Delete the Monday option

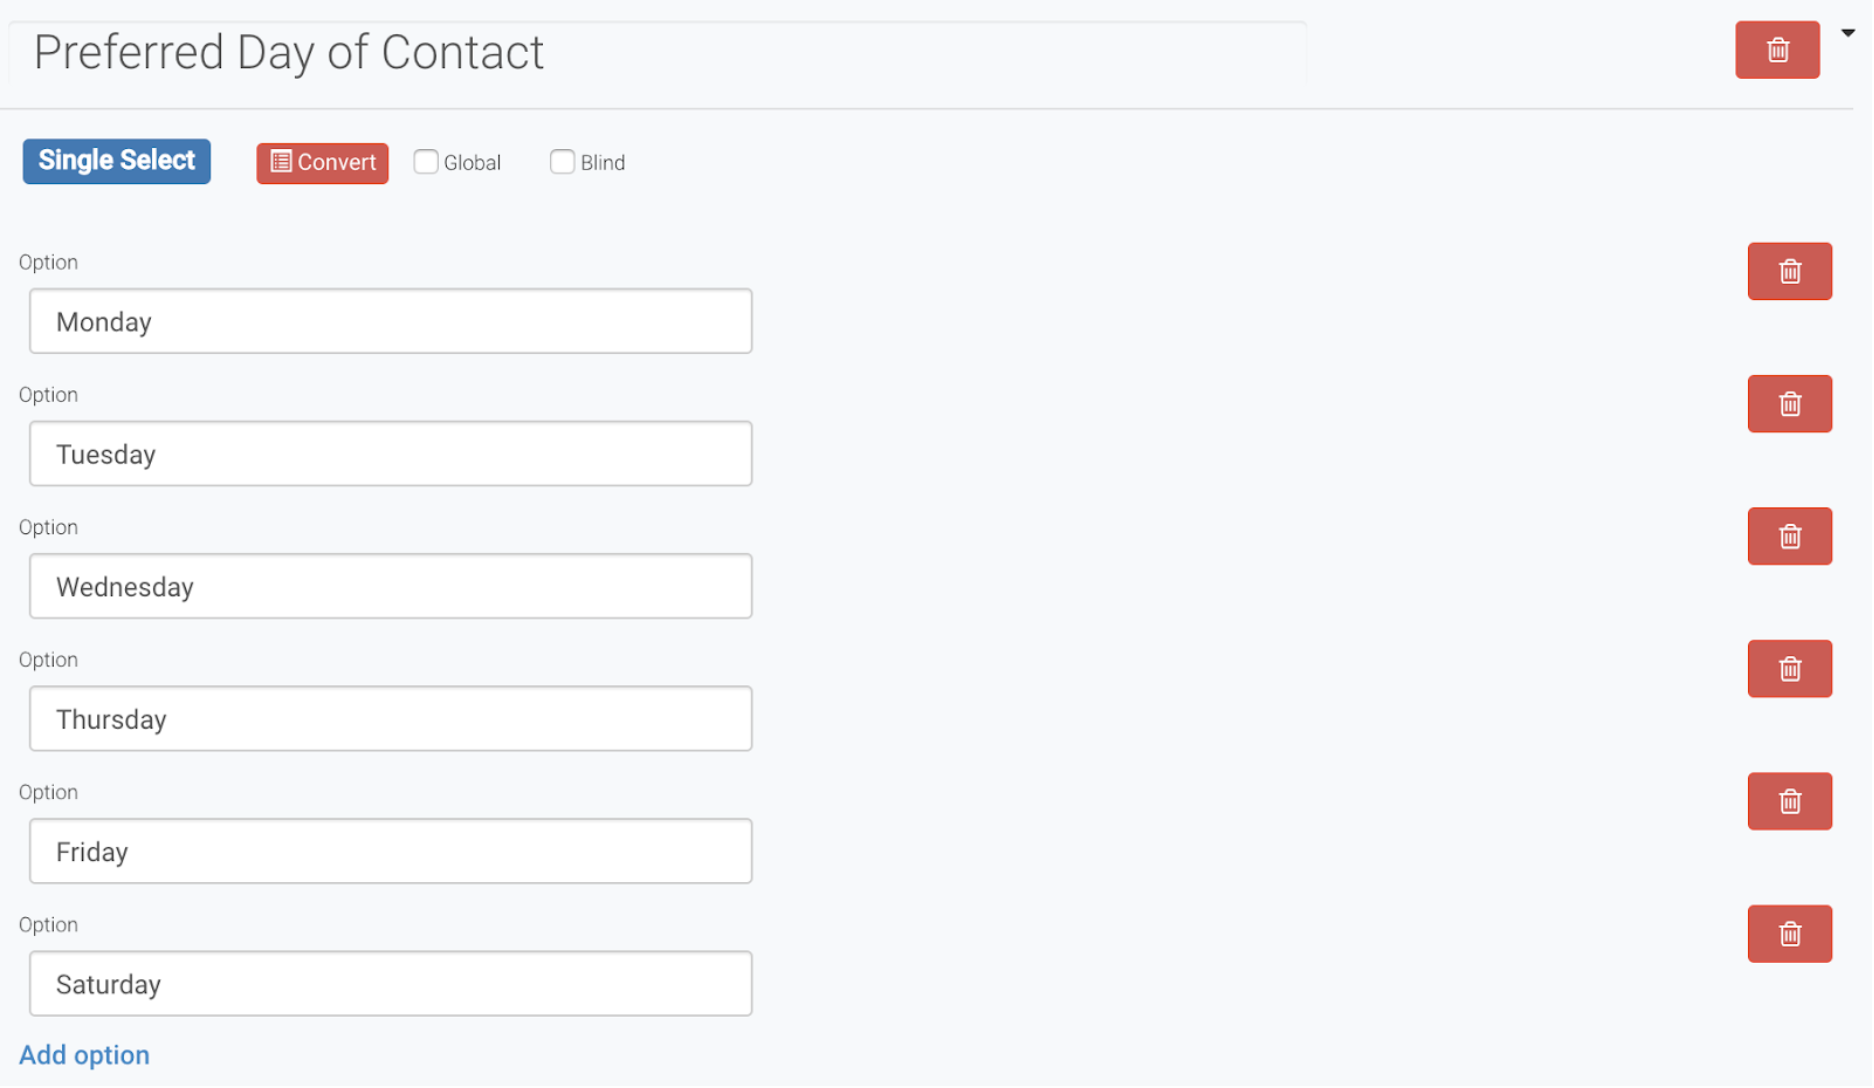tap(1788, 271)
